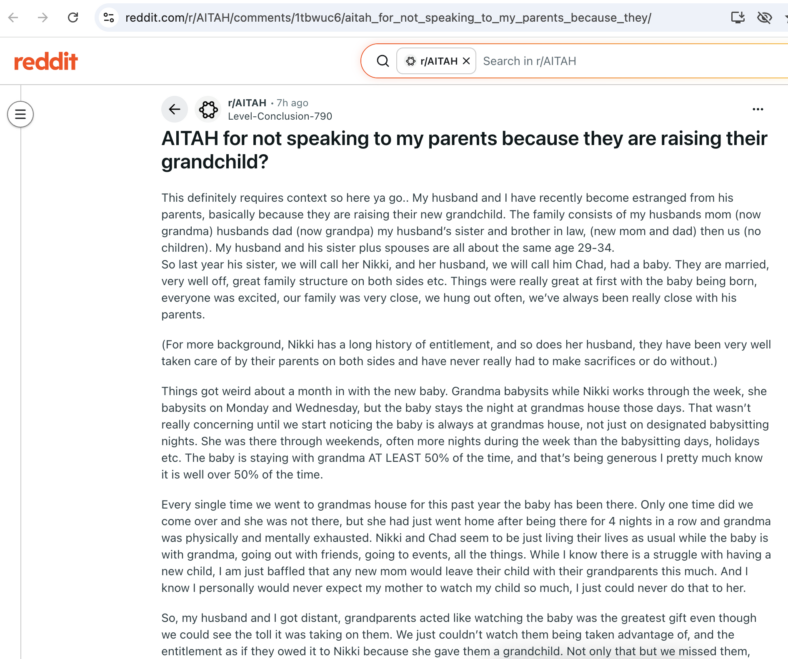The image size is (788, 659).
Task: Go back with the browser back arrow
Action: tap(14, 18)
